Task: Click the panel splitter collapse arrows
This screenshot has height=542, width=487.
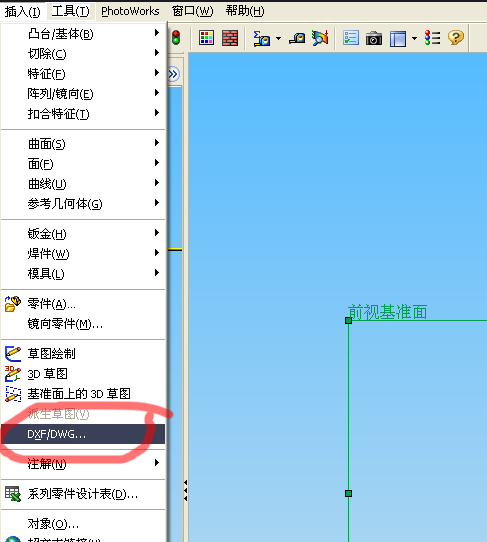Action: pos(186,490)
